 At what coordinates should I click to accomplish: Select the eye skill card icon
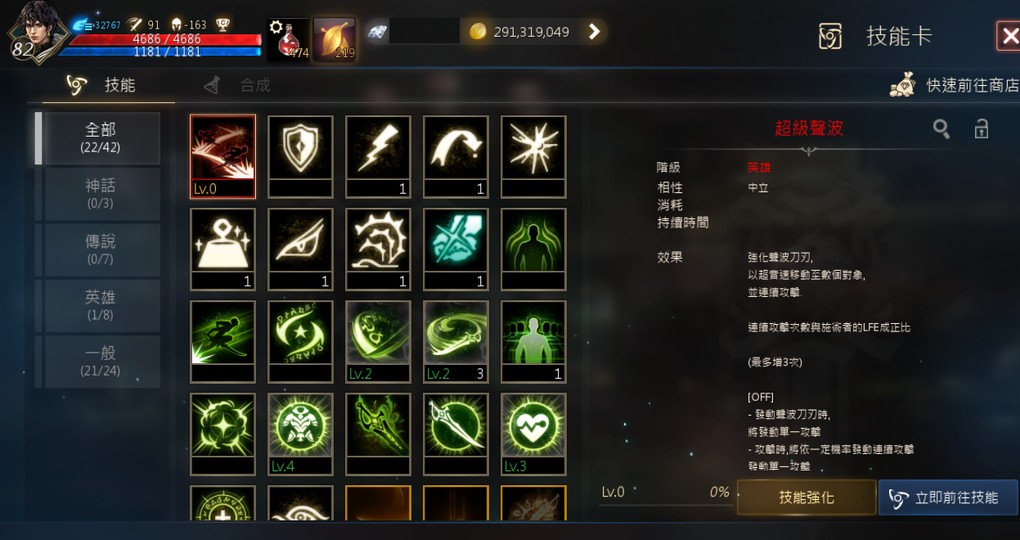[x=300, y=249]
